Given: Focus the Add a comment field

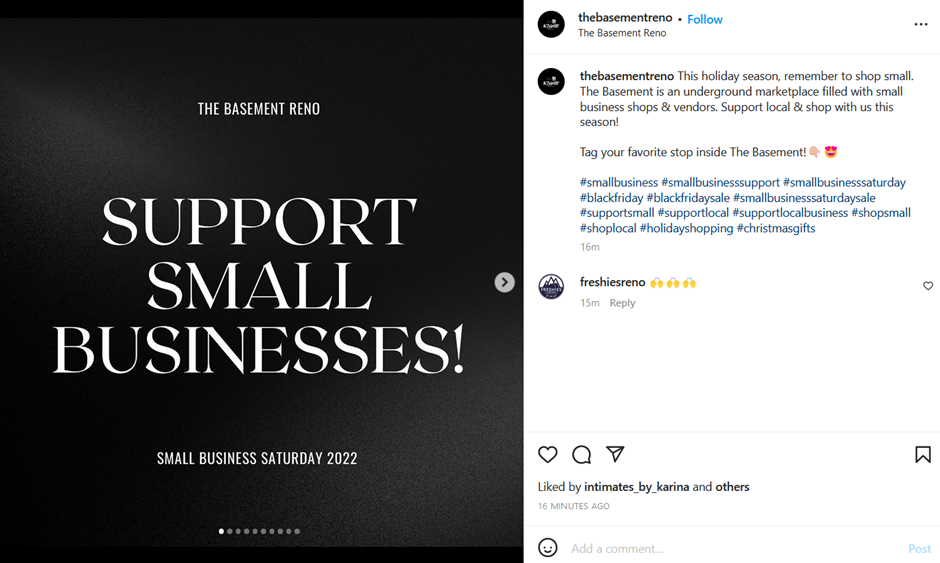Looking at the screenshot, I should click(x=734, y=549).
